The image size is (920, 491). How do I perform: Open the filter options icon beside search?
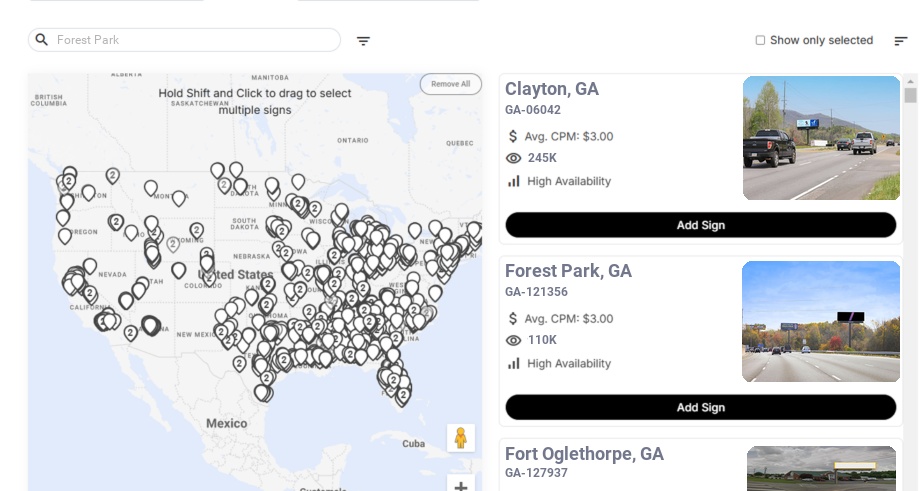pos(363,41)
